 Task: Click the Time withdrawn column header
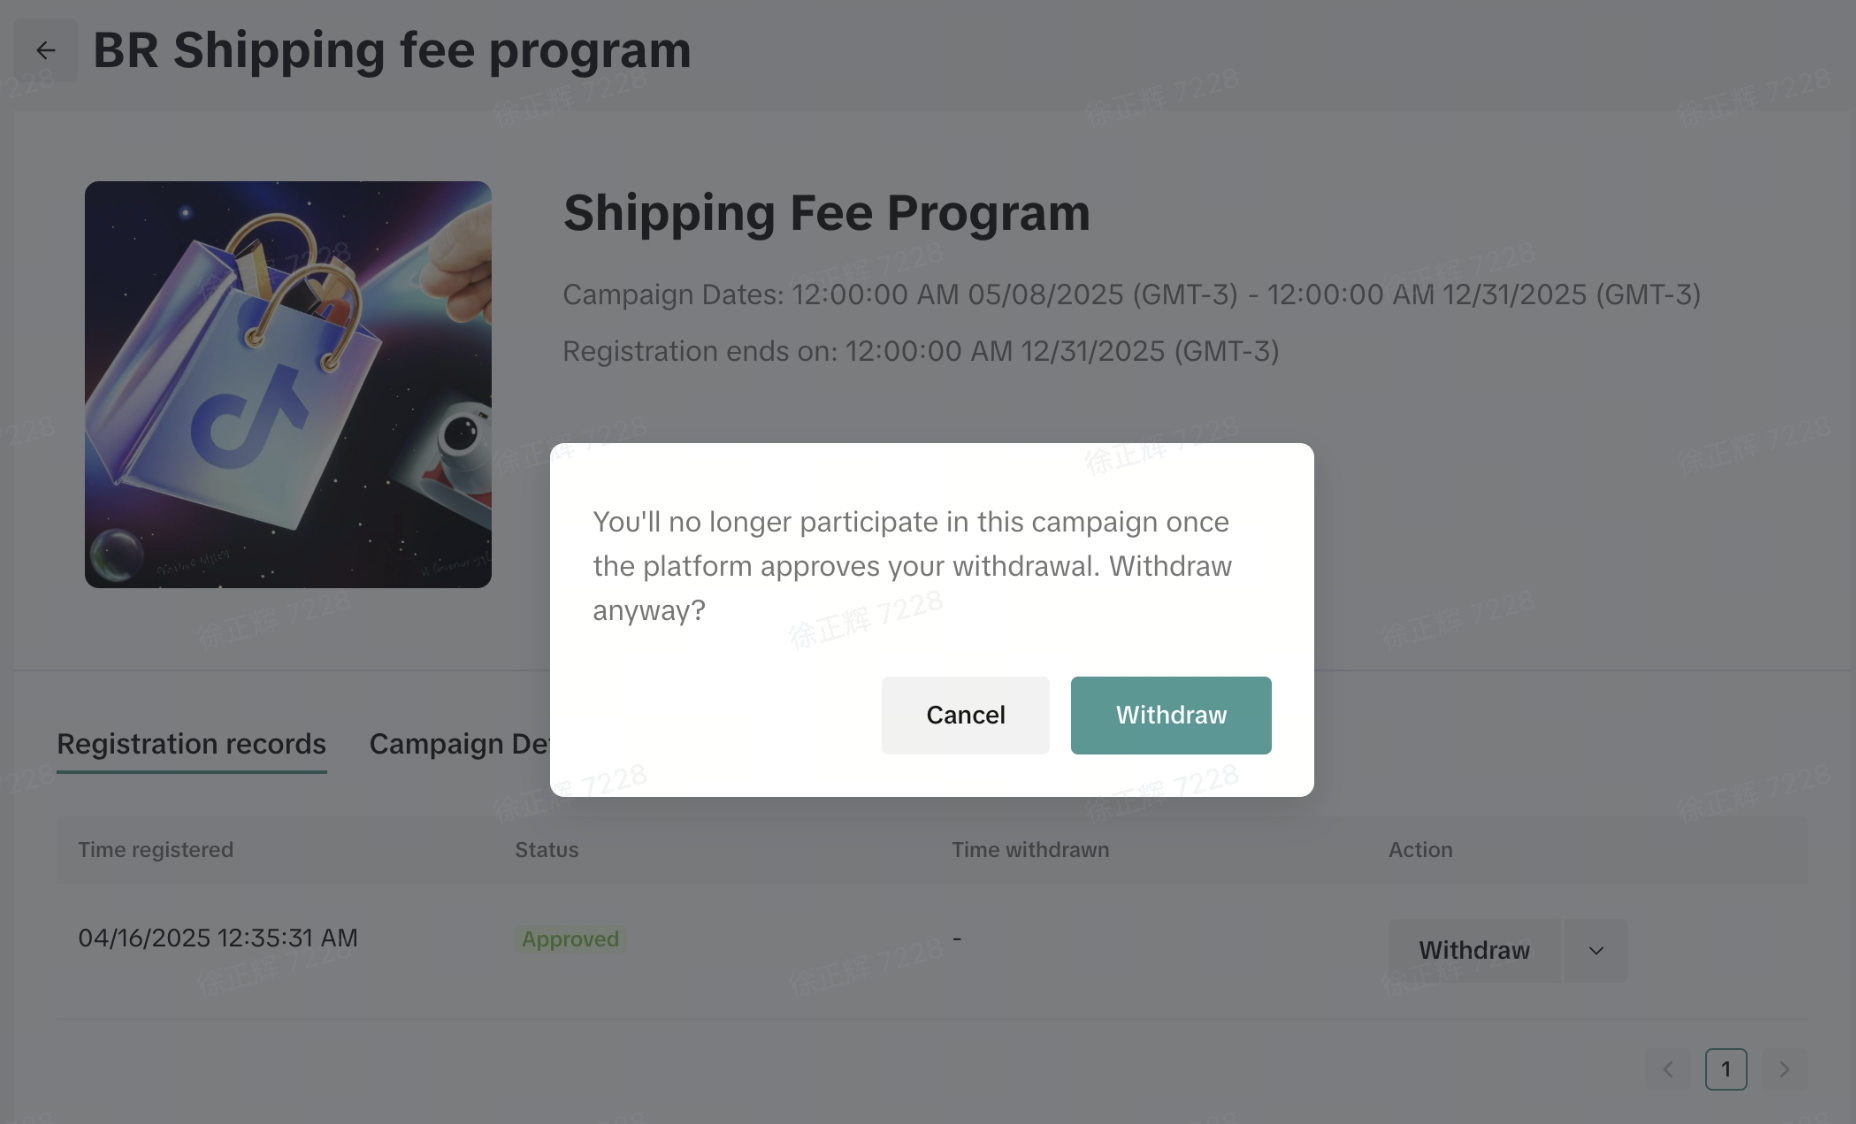[1030, 850]
